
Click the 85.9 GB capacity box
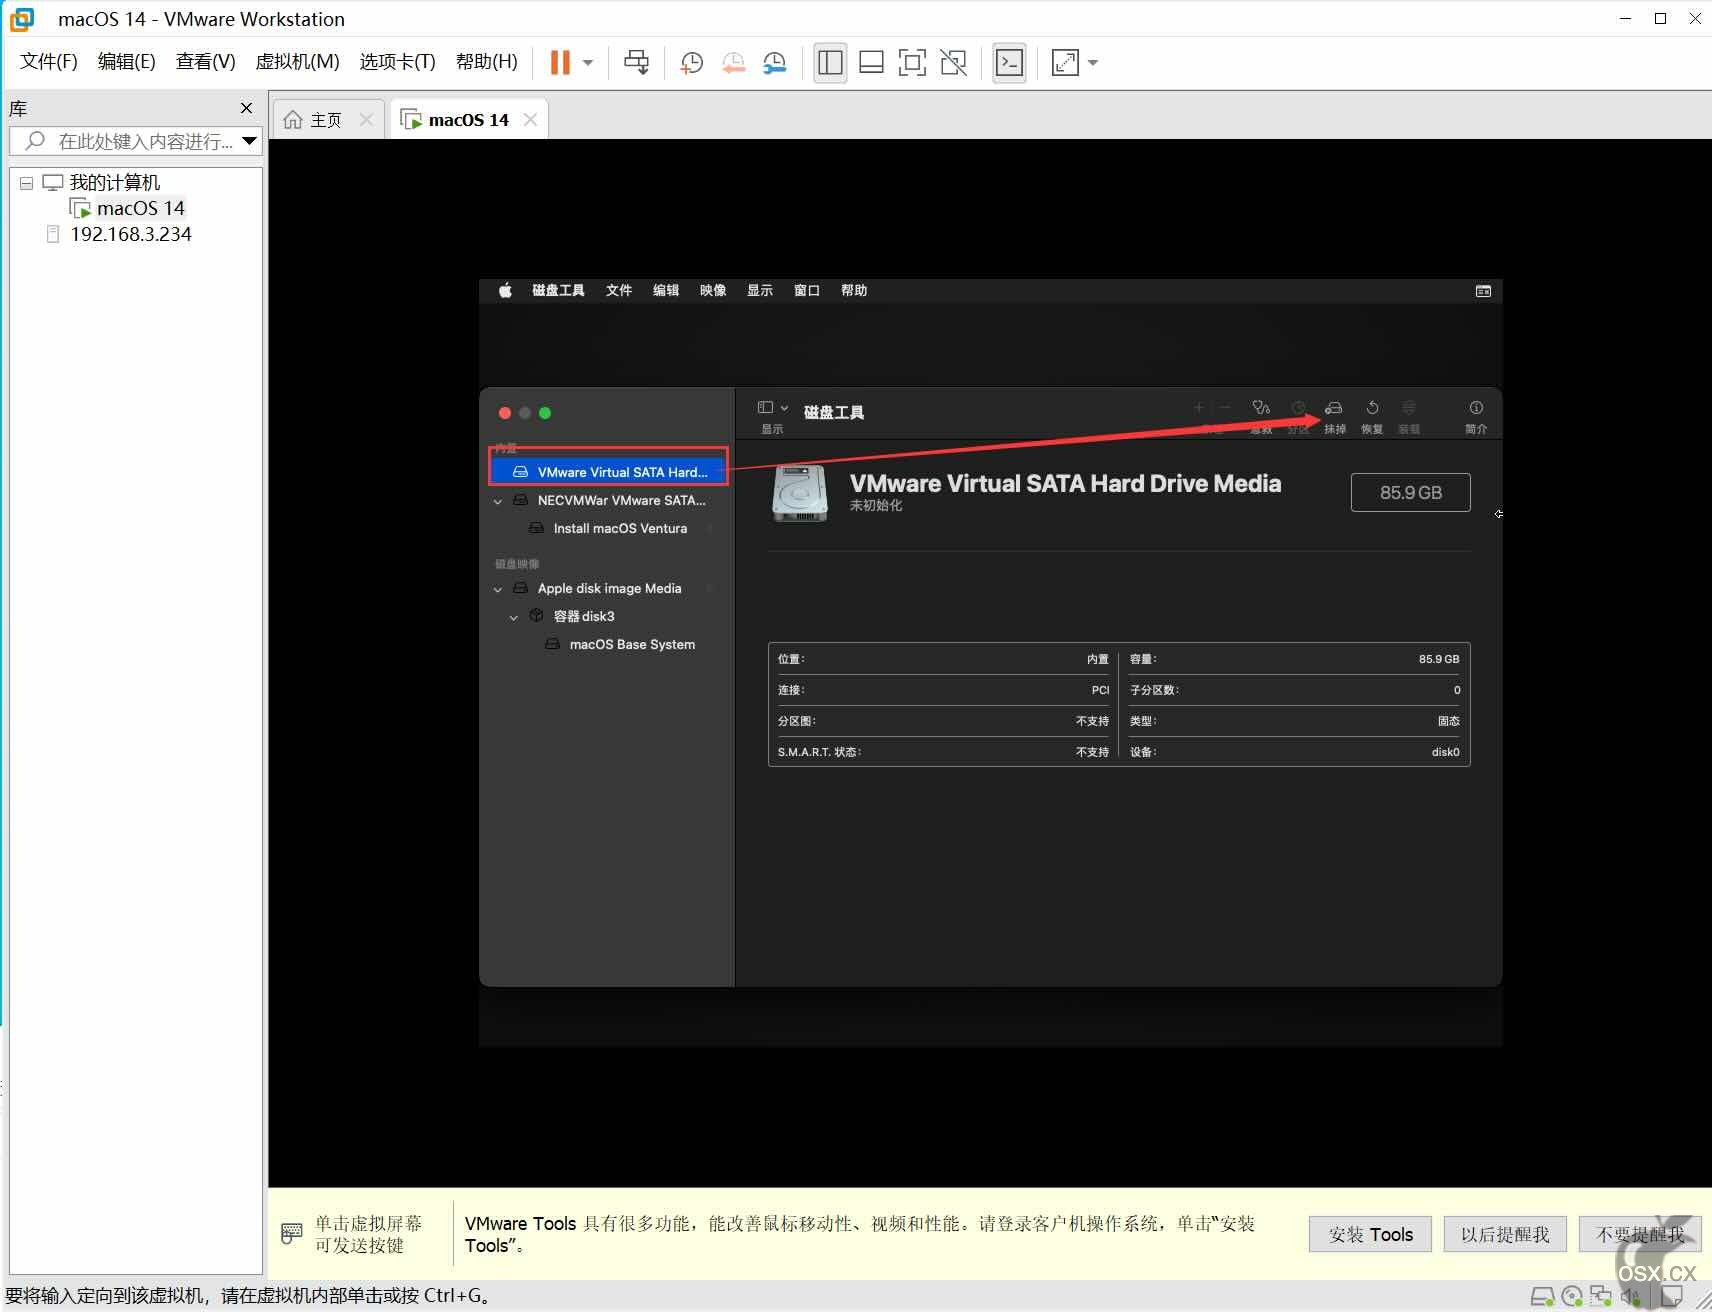tap(1410, 493)
